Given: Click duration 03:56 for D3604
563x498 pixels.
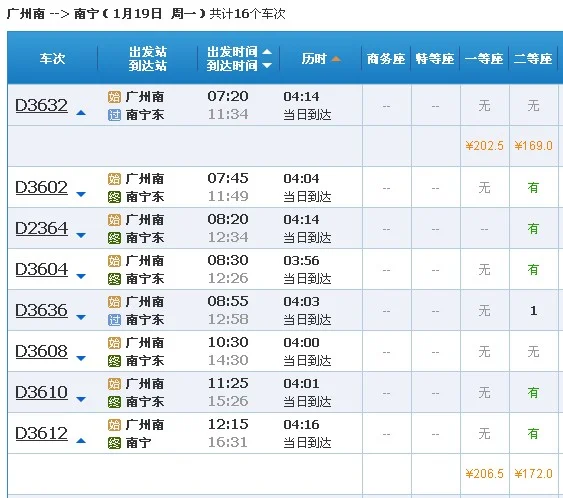Looking at the screenshot, I should pyautogui.click(x=301, y=261).
